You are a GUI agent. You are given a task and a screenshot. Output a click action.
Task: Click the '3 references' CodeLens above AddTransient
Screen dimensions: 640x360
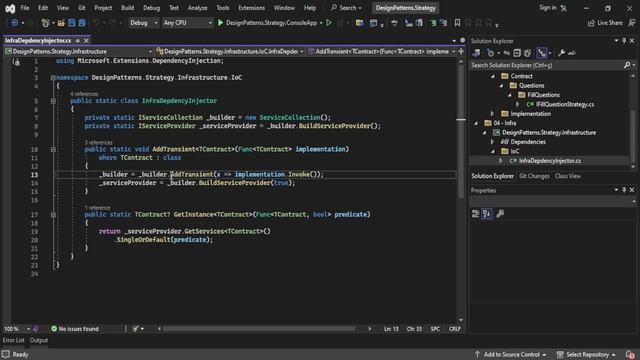[98, 143]
